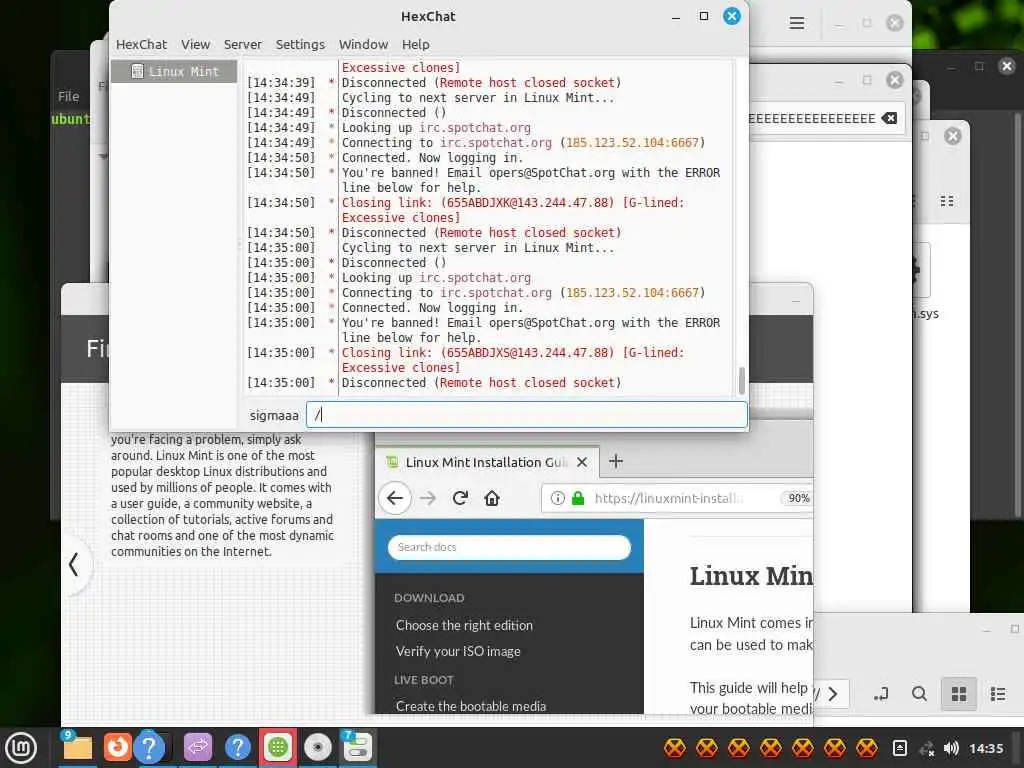Click the HexChat chat log scrollbar
The image size is (1024, 768).
741,381
